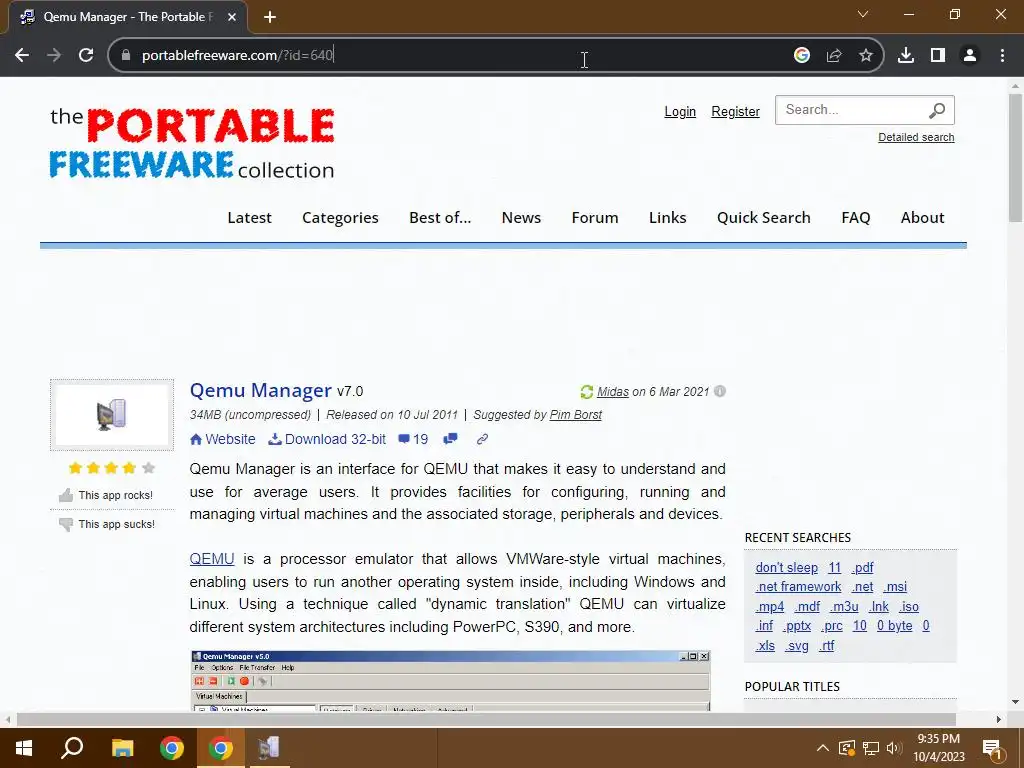Screen dimensions: 1024x768
Task: Select recent search .net framework
Action: click(798, 586)
